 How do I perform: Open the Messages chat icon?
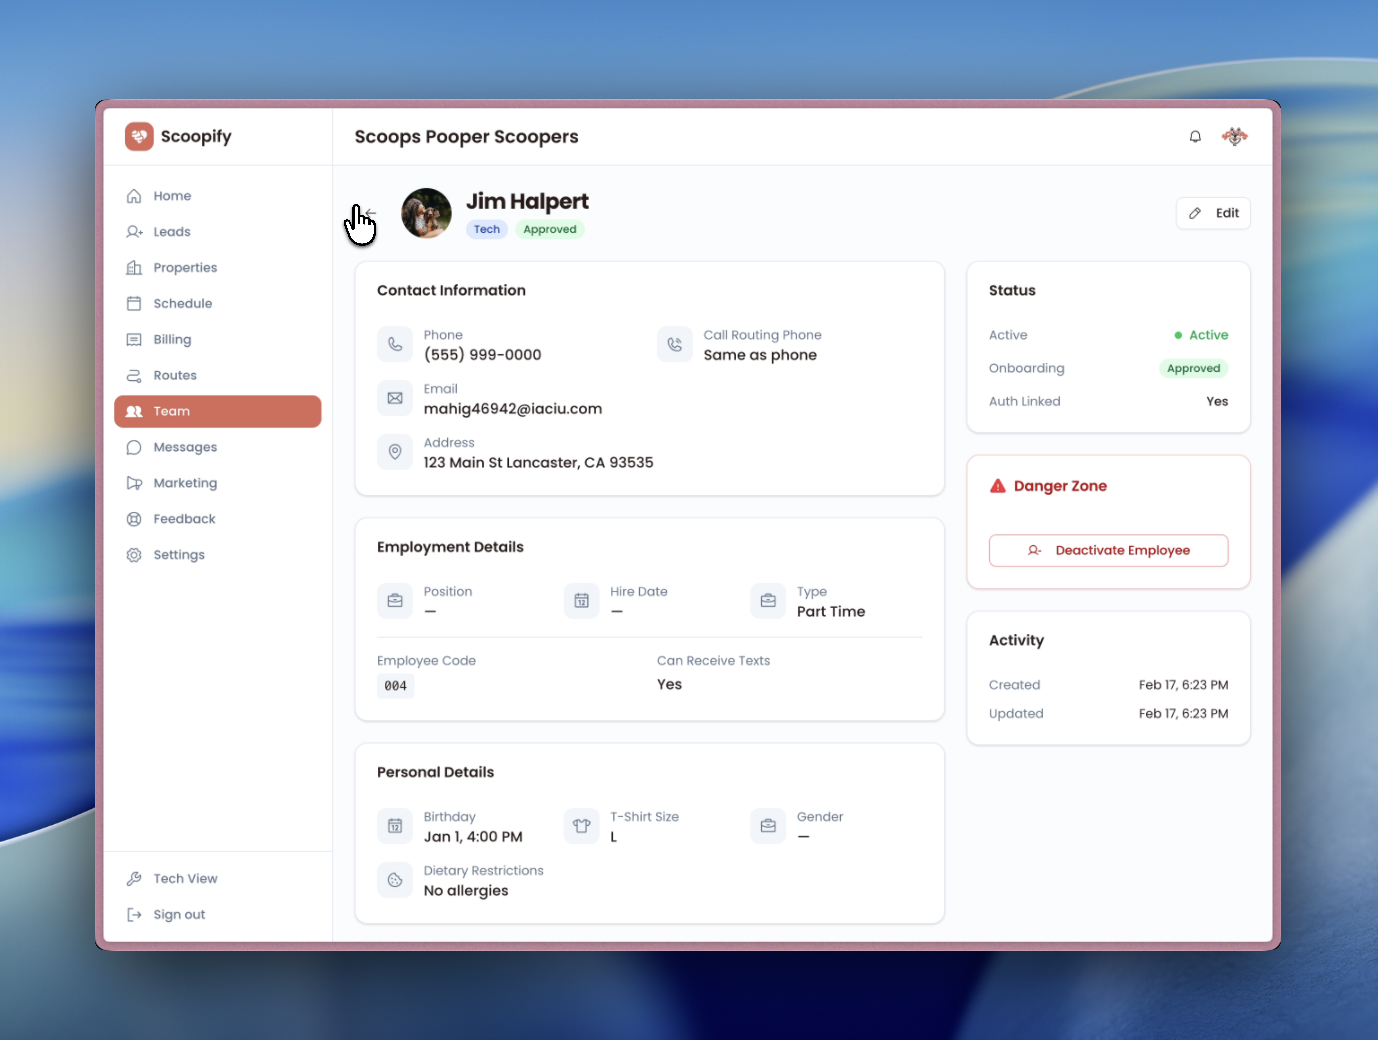[x=134, y=447]
